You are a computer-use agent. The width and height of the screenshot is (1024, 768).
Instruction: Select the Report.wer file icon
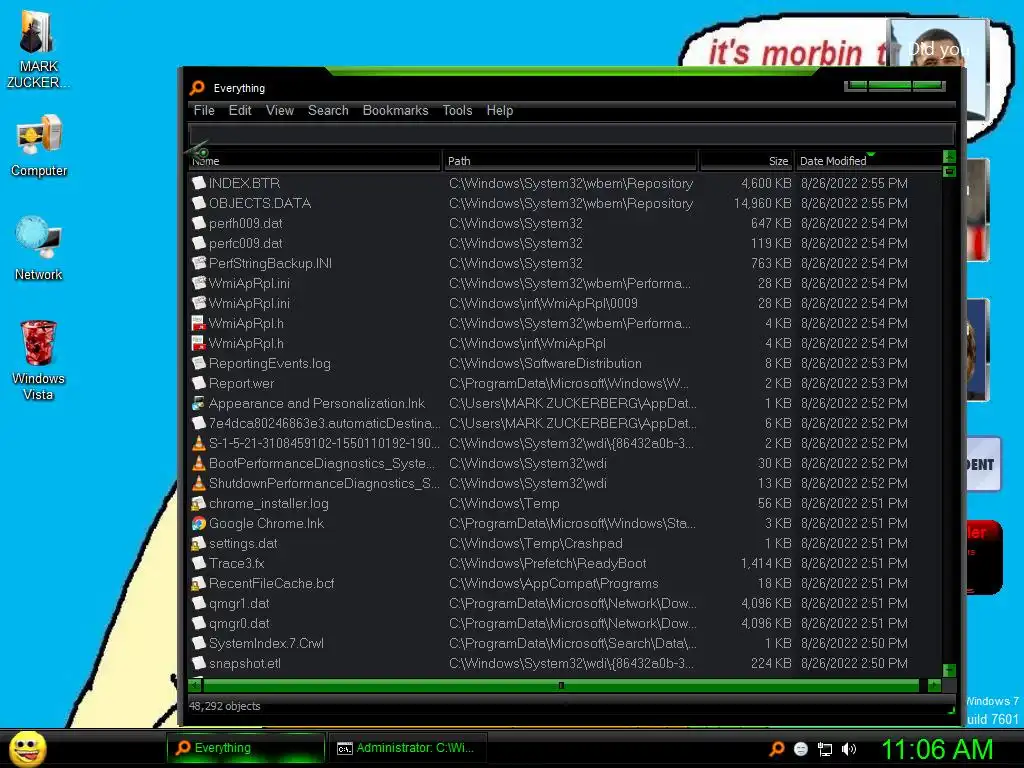tap(199, 383)
